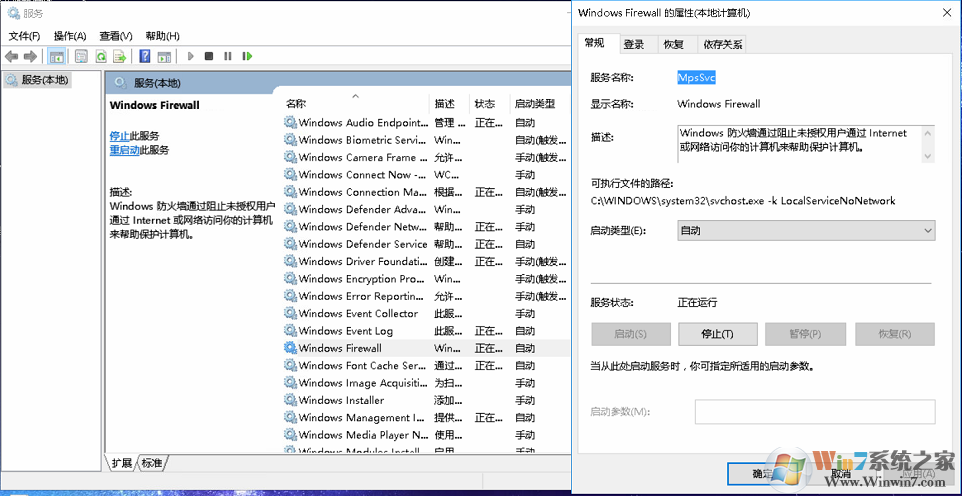Open the blue Help toolbar icon

(145, 56)
